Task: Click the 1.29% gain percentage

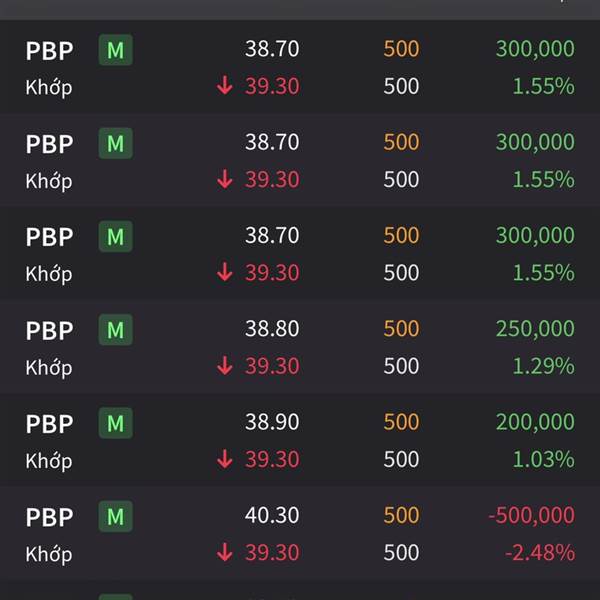Action: pos(543,366)
